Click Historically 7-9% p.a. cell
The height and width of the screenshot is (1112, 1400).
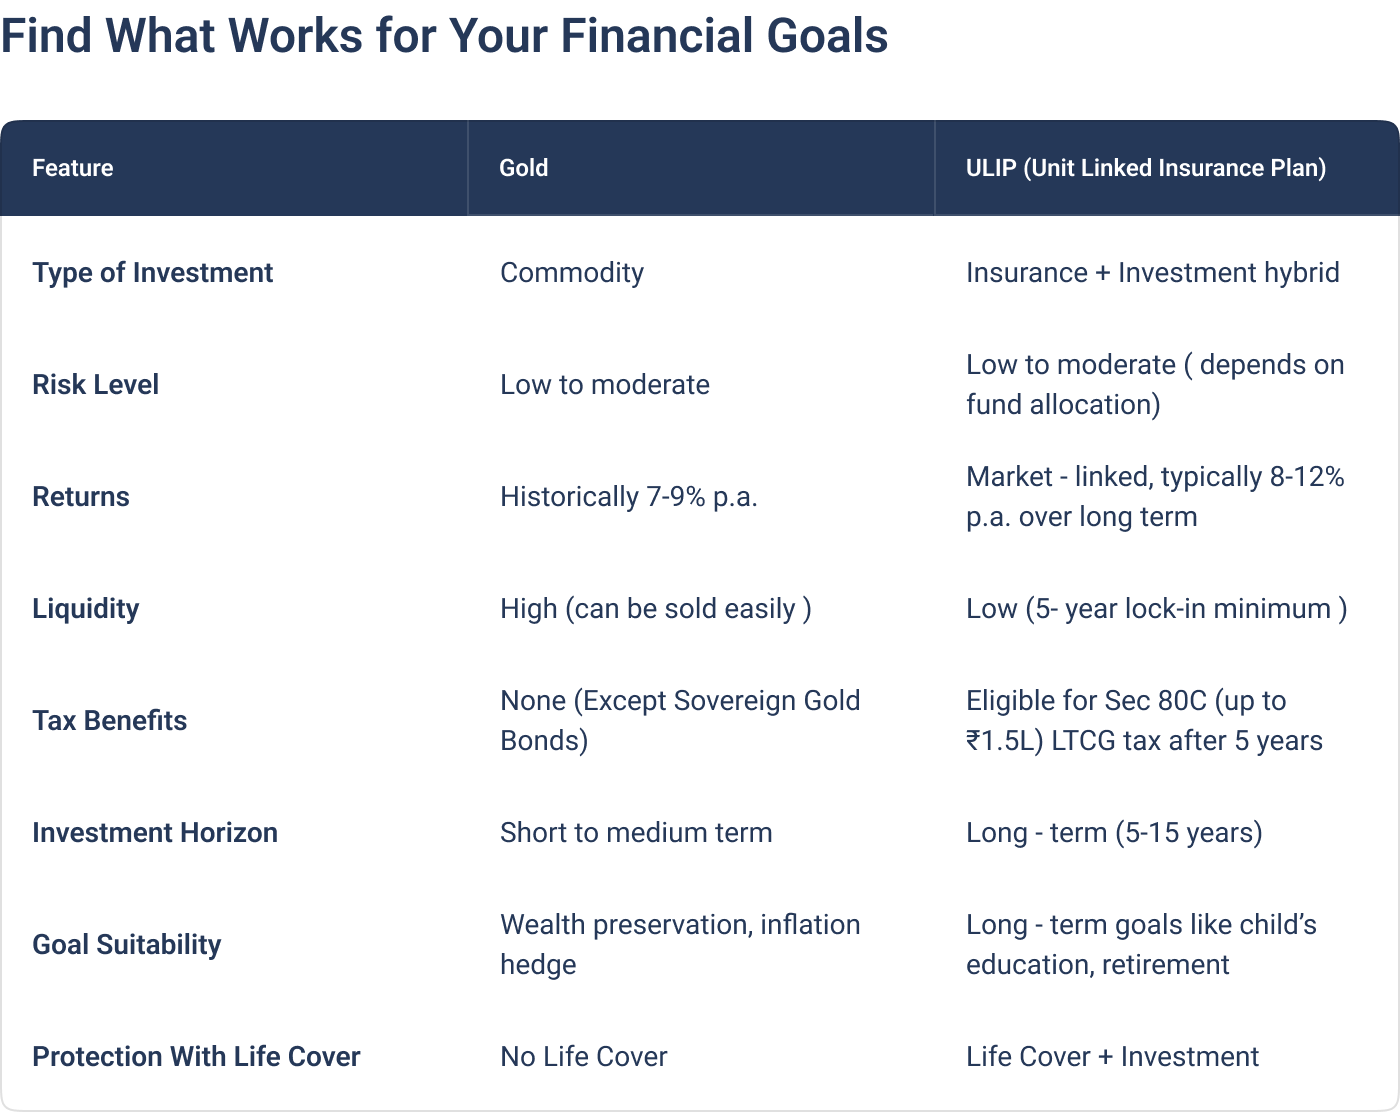pyautogui.click(x=629, y=497)
